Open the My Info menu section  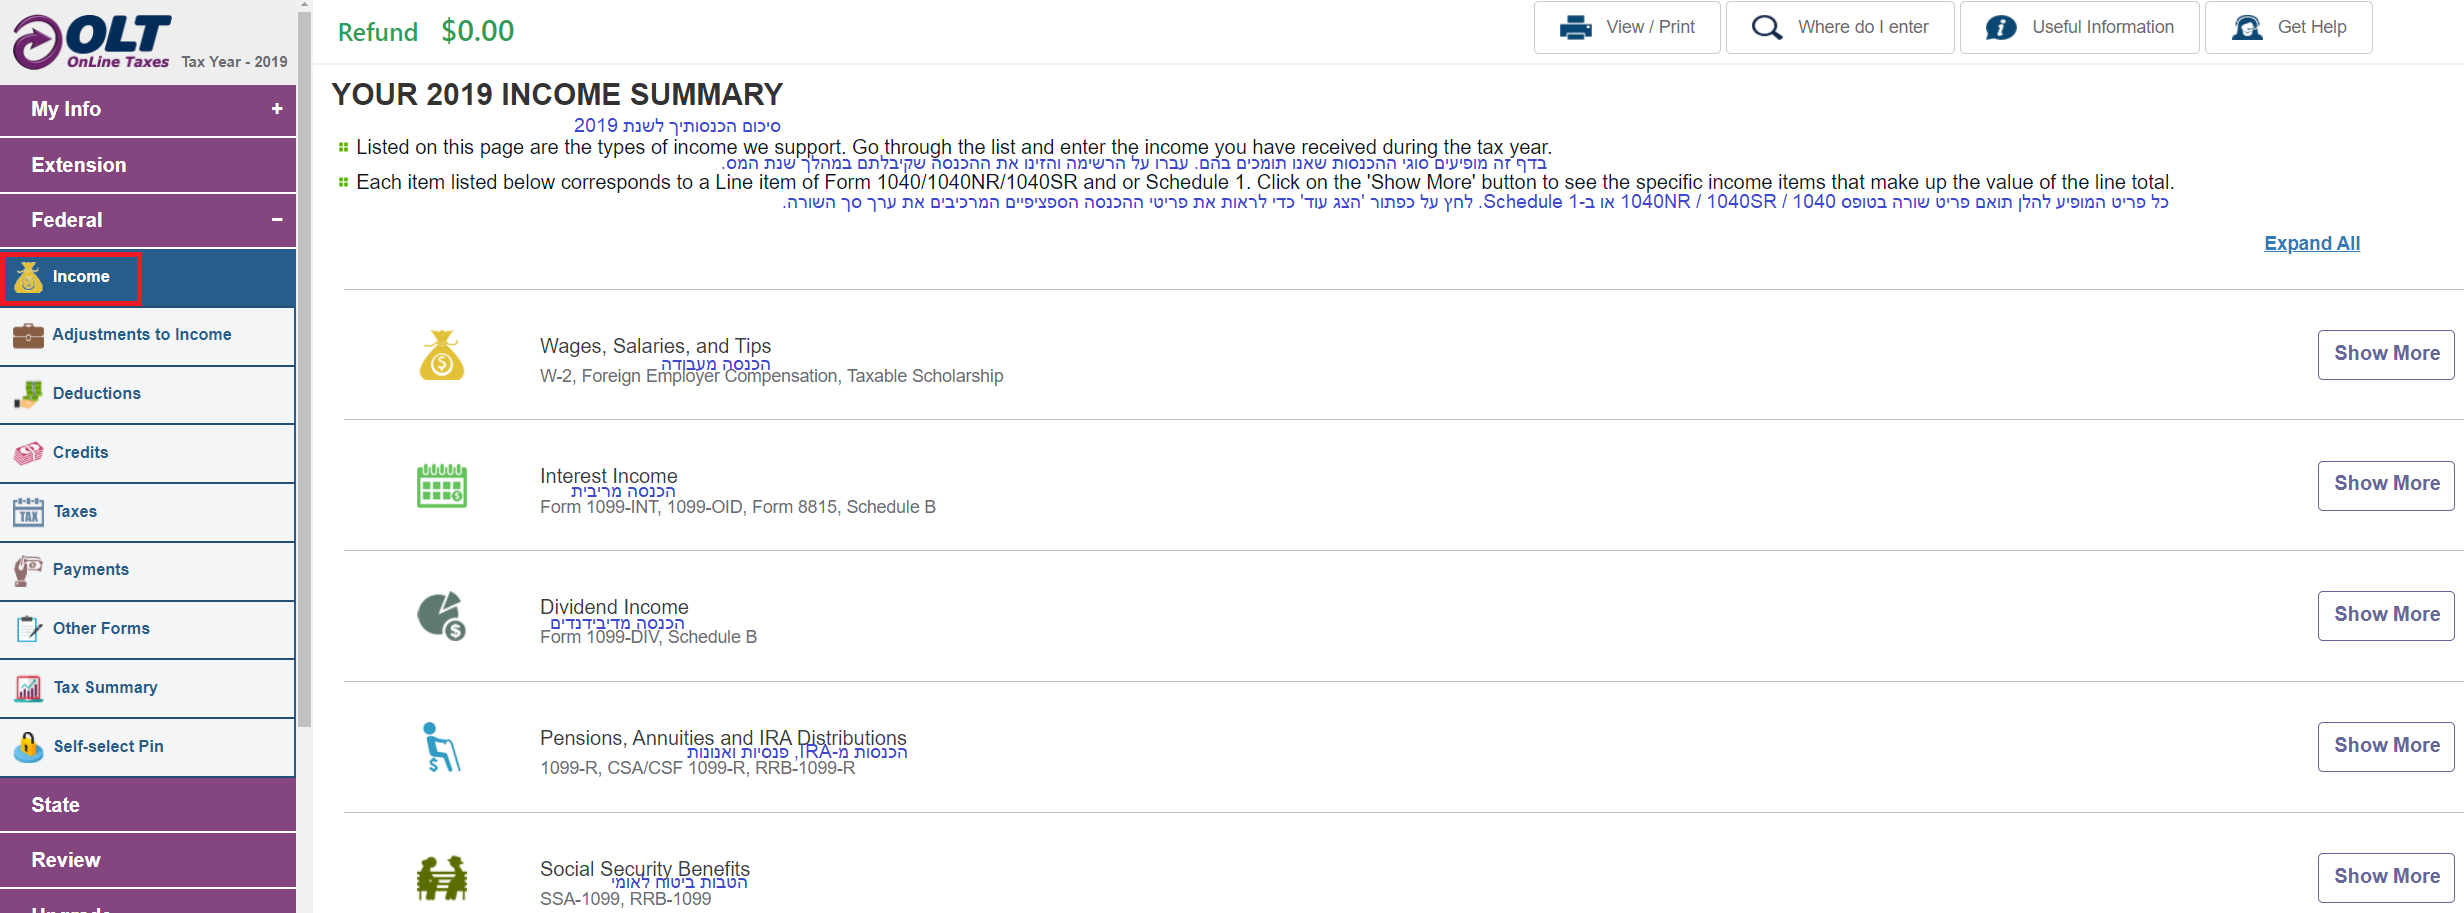coord(148,109)
